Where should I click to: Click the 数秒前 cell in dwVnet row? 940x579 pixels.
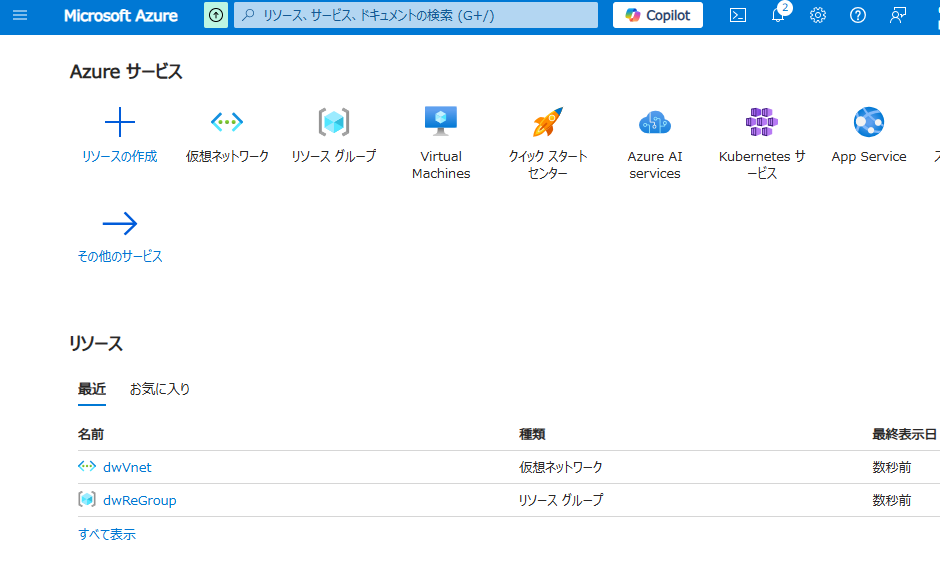point(891,468)
